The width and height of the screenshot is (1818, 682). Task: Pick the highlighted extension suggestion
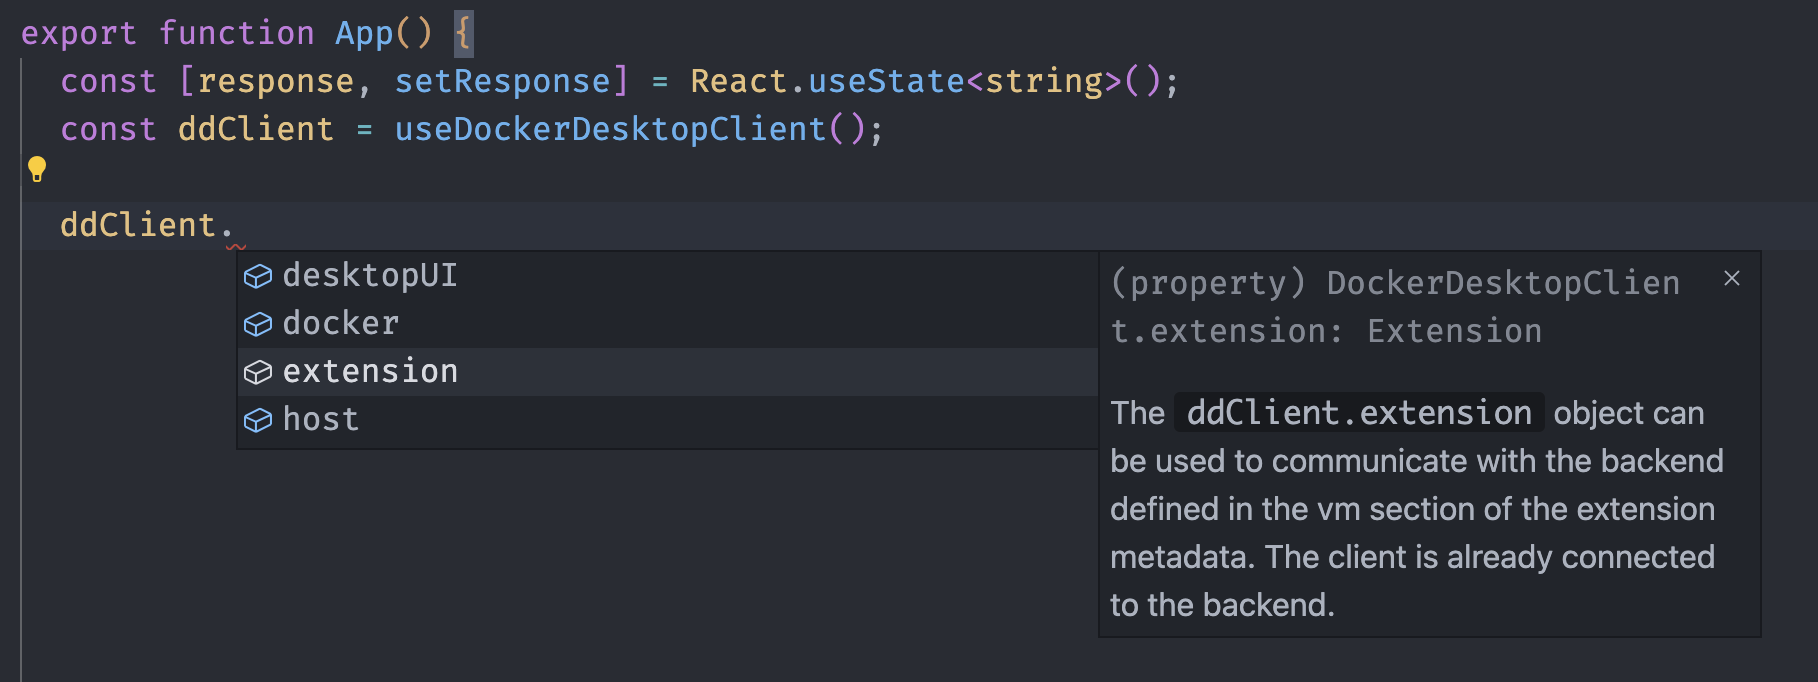point(370,372)
